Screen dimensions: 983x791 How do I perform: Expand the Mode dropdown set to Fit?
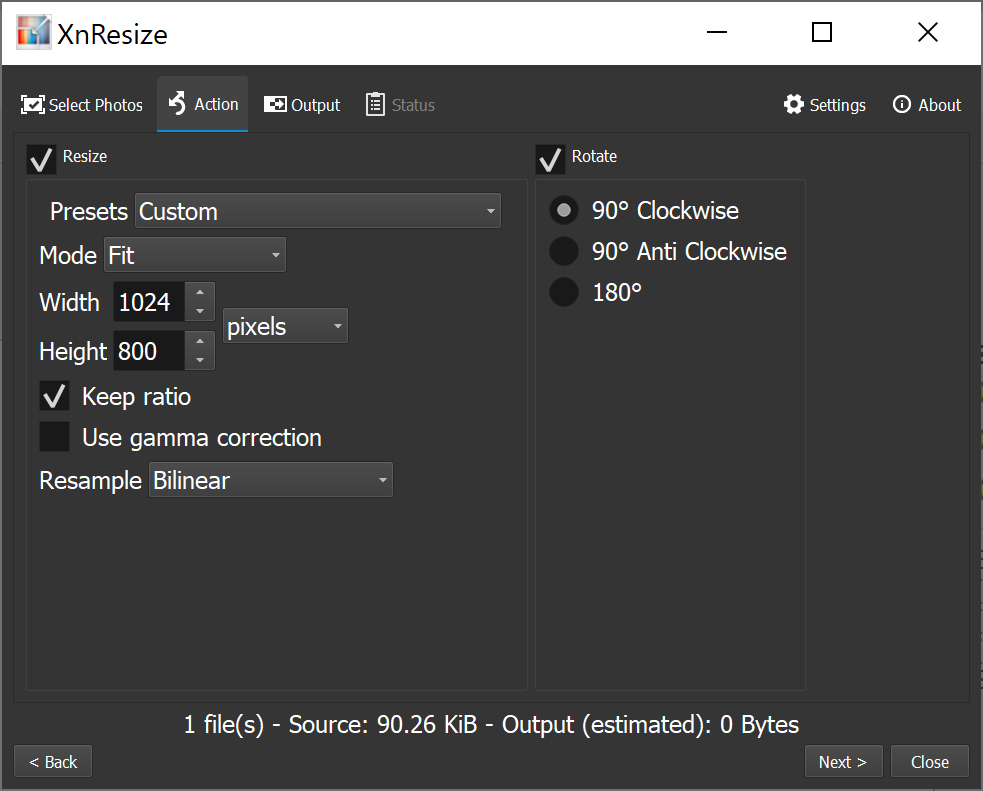click(x=195, y=255)
